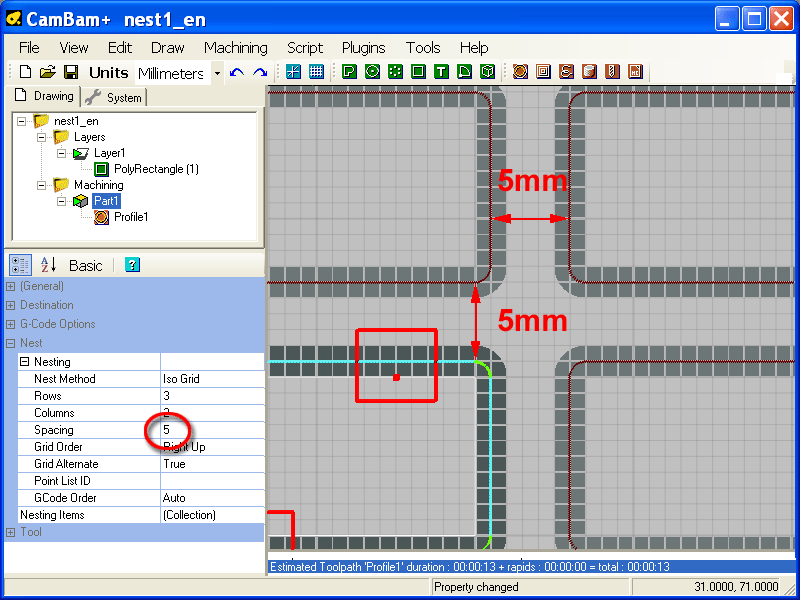Viewport: 800px width, 600px height.
Task: Toggle the snap to grid toolbar button
Action: 293,72
